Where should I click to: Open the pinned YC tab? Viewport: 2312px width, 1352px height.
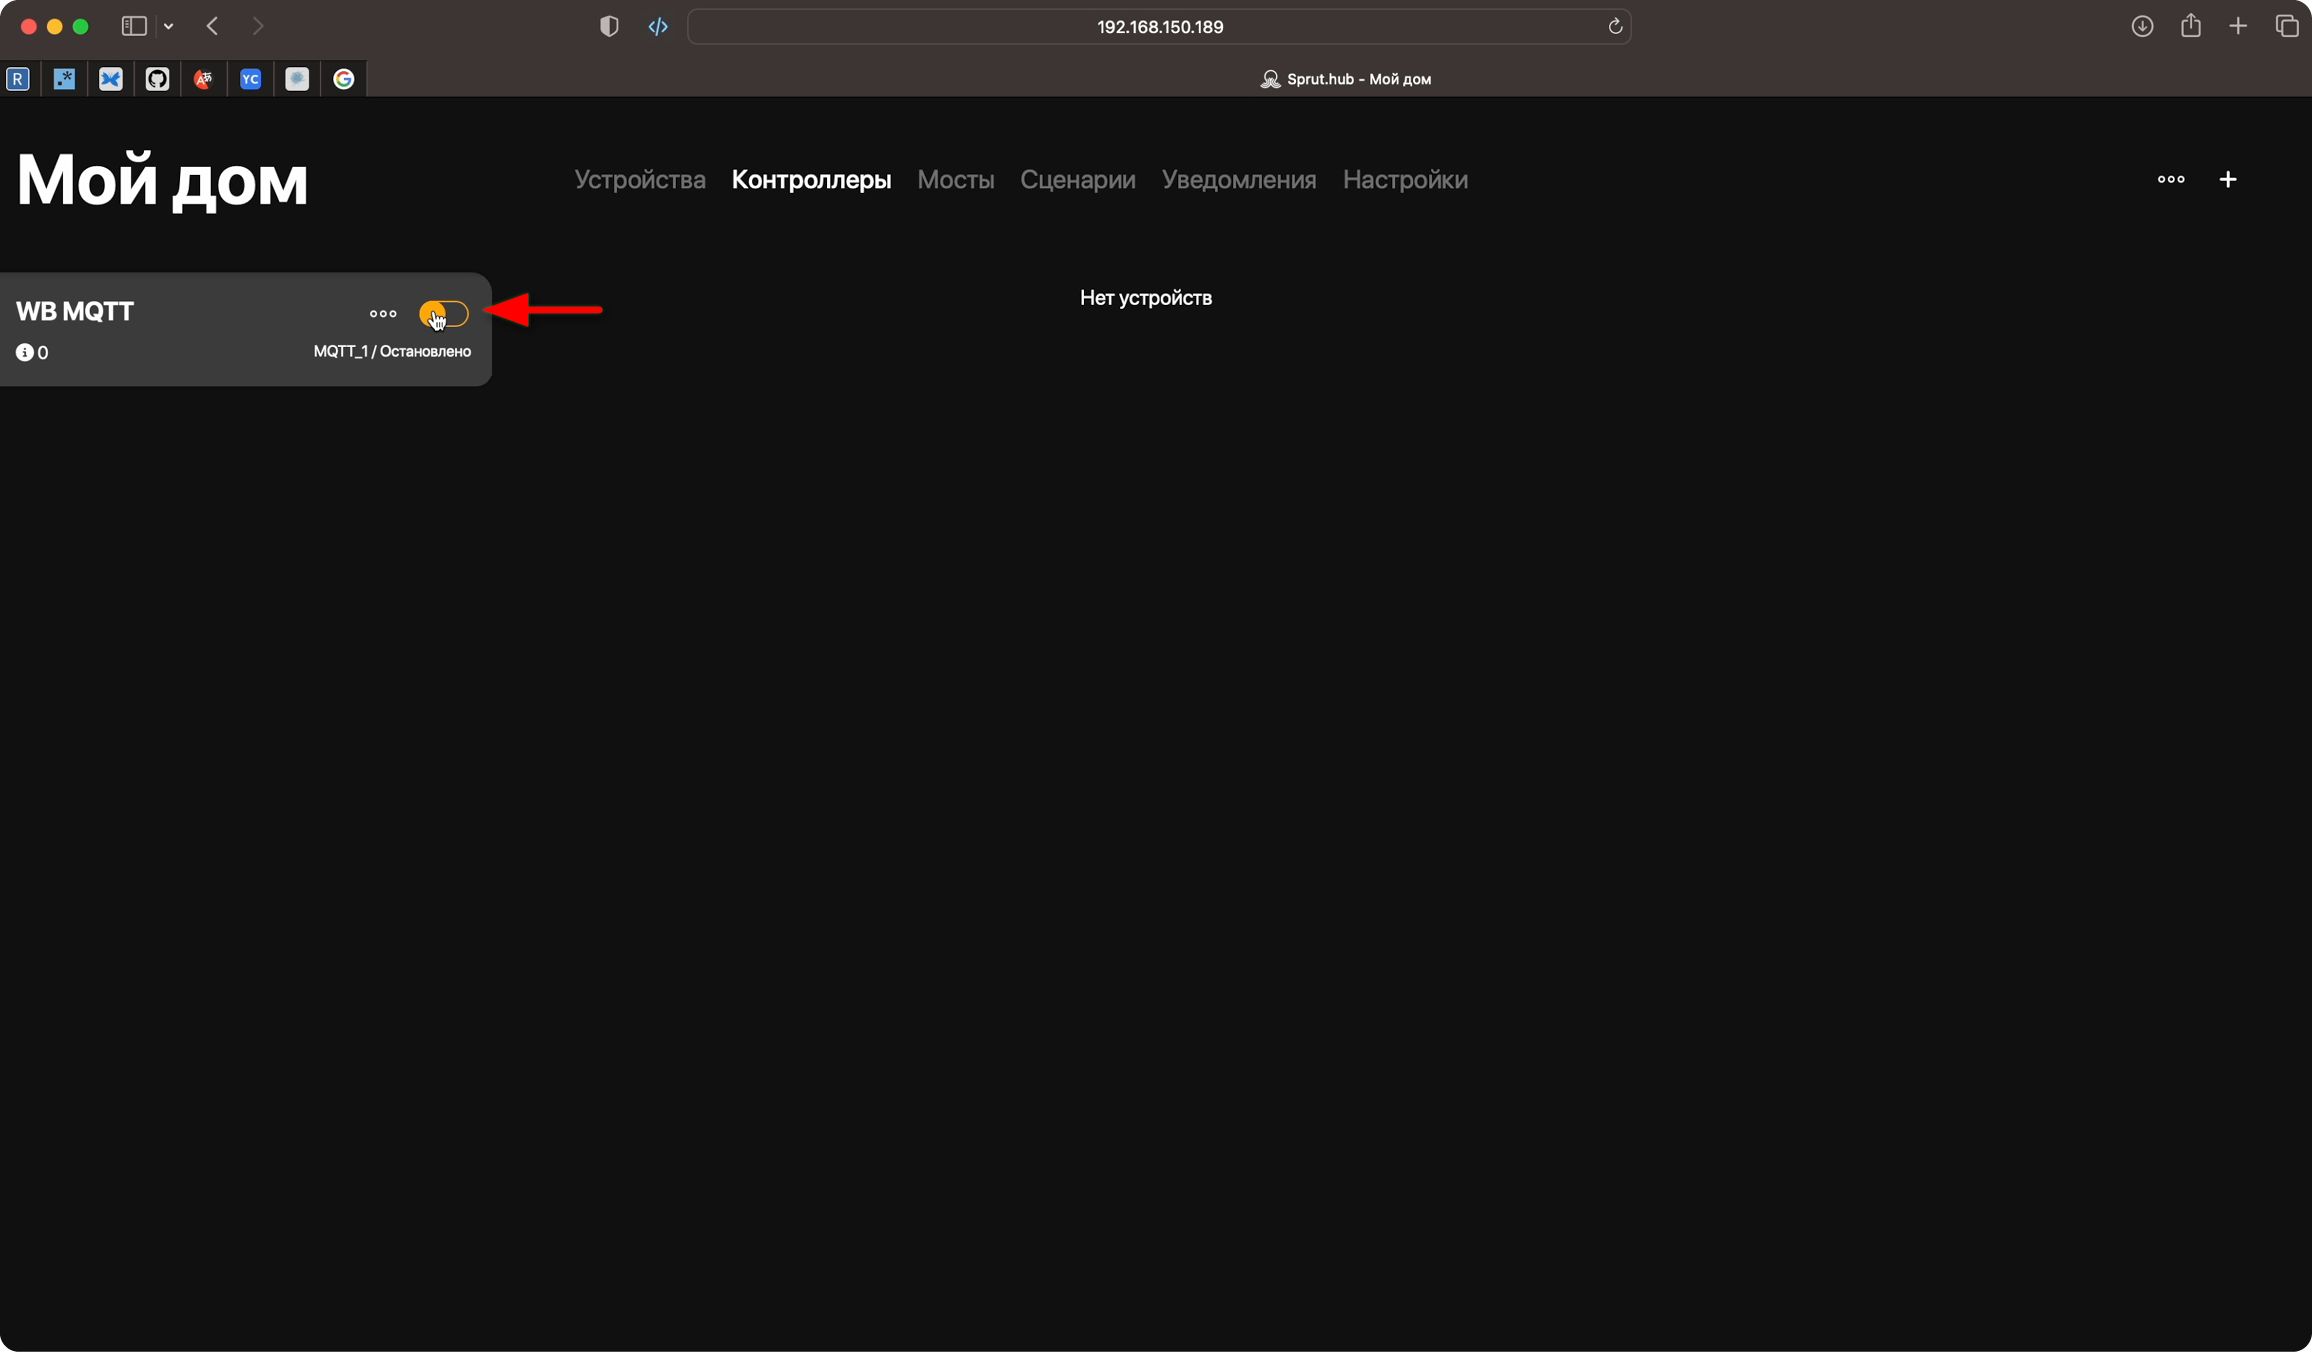[251, 79]
